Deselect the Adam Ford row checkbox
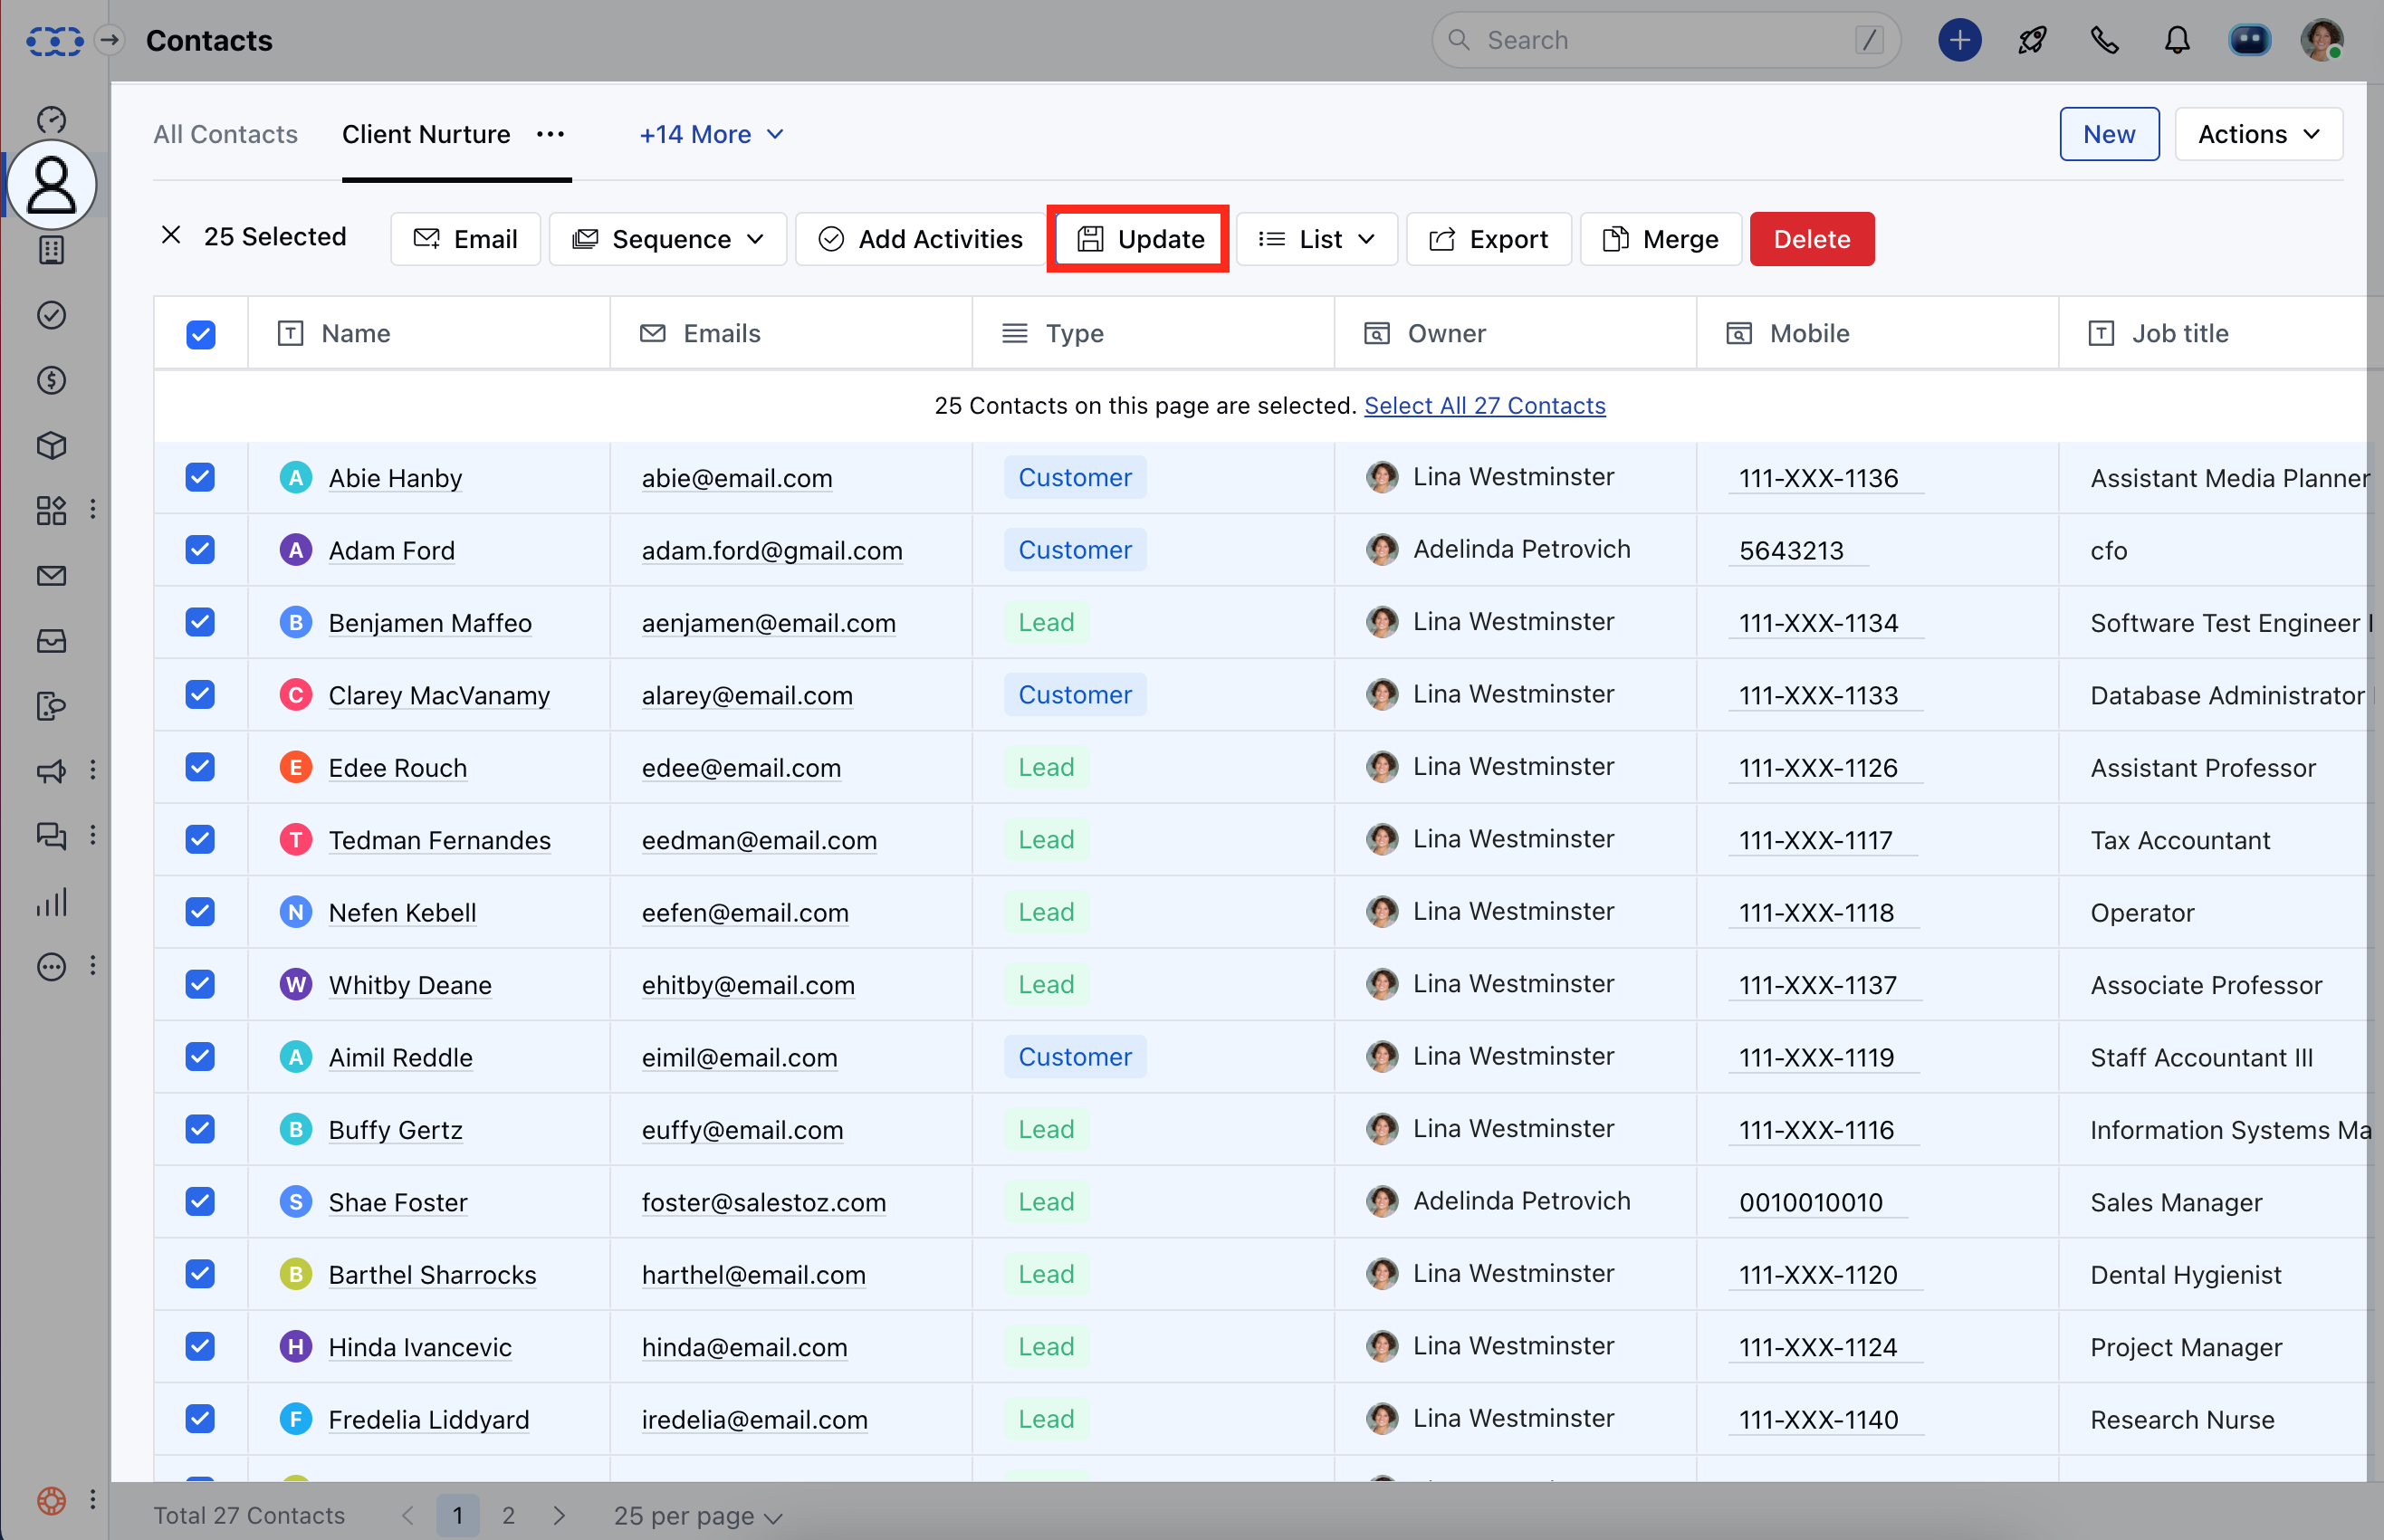2384x1540 pixels. [201, 550]
